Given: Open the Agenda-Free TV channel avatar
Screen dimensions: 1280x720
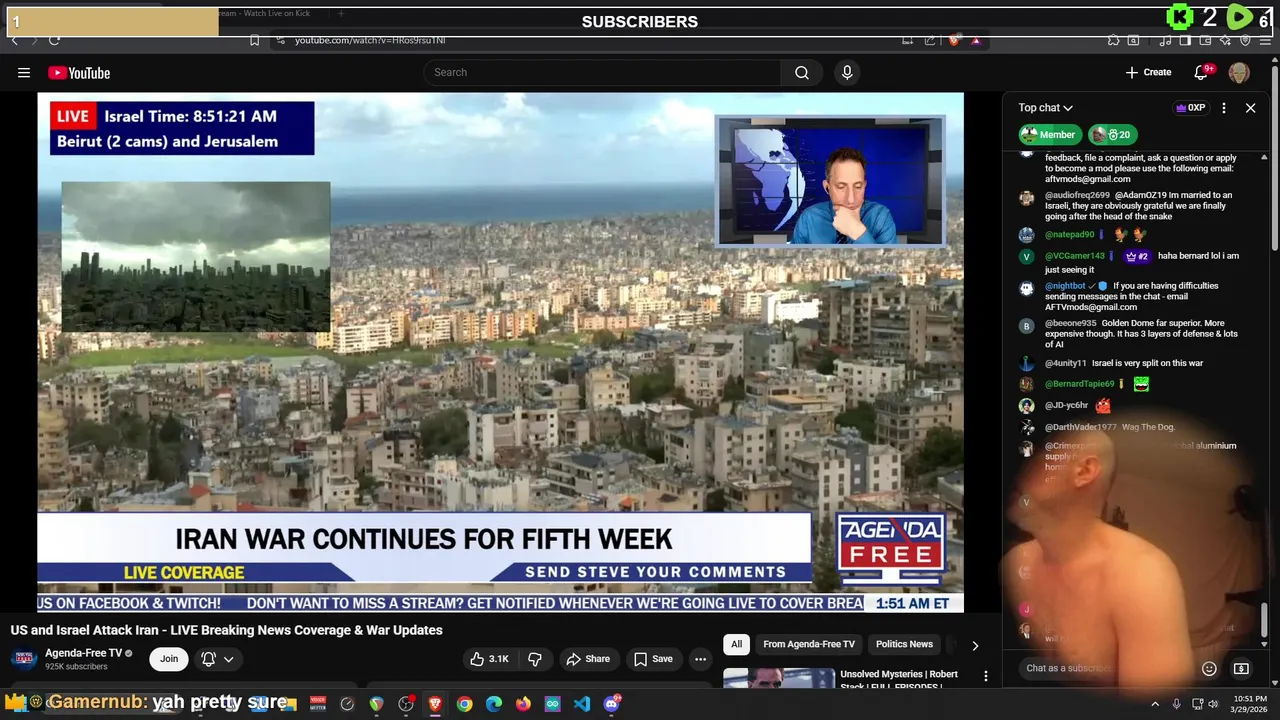Looking at the screenshot, I should [x=23, y=659].
